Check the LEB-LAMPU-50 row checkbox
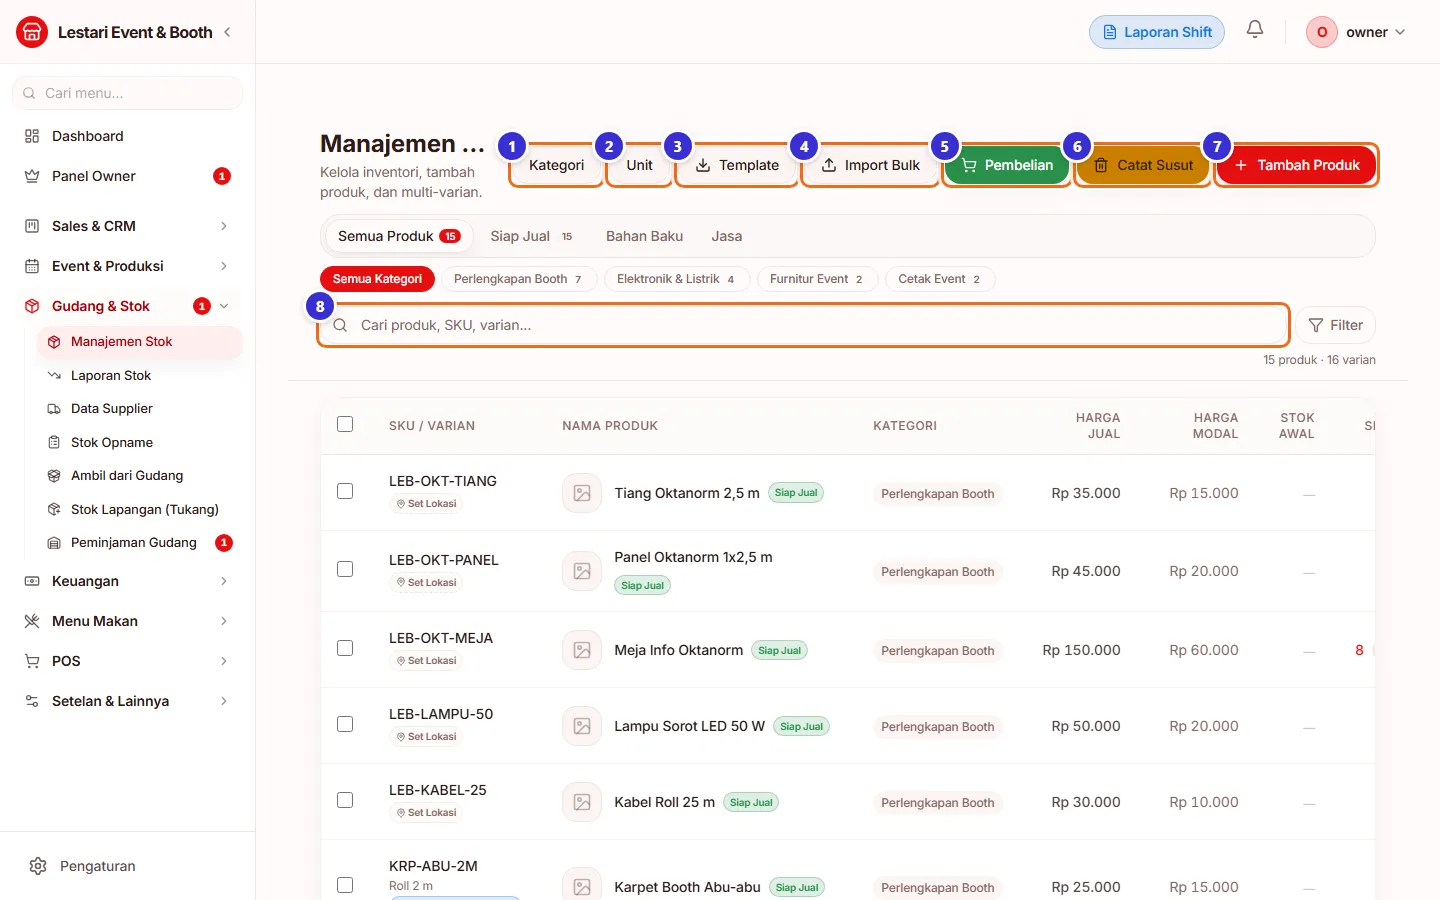The image size is (1440, 900). [345, 724]
